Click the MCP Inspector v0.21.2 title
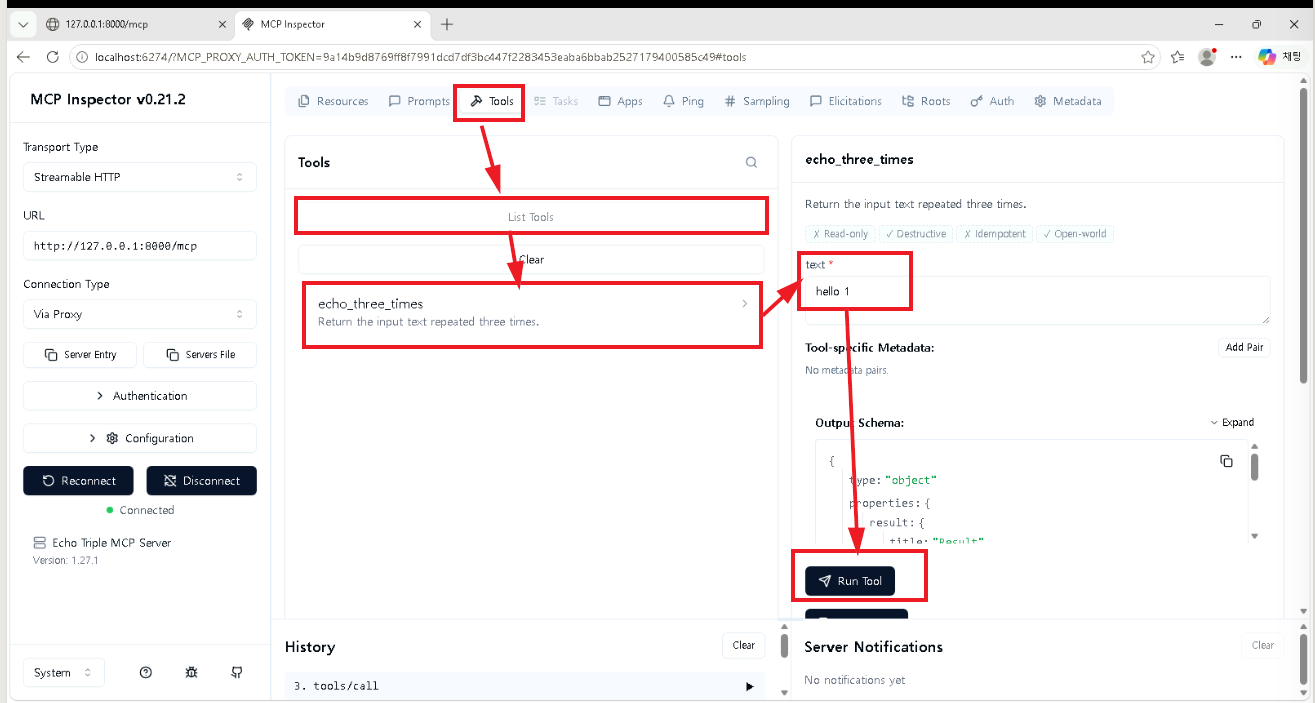Screen dimensions: 1315x703 [x=108, y=100]
